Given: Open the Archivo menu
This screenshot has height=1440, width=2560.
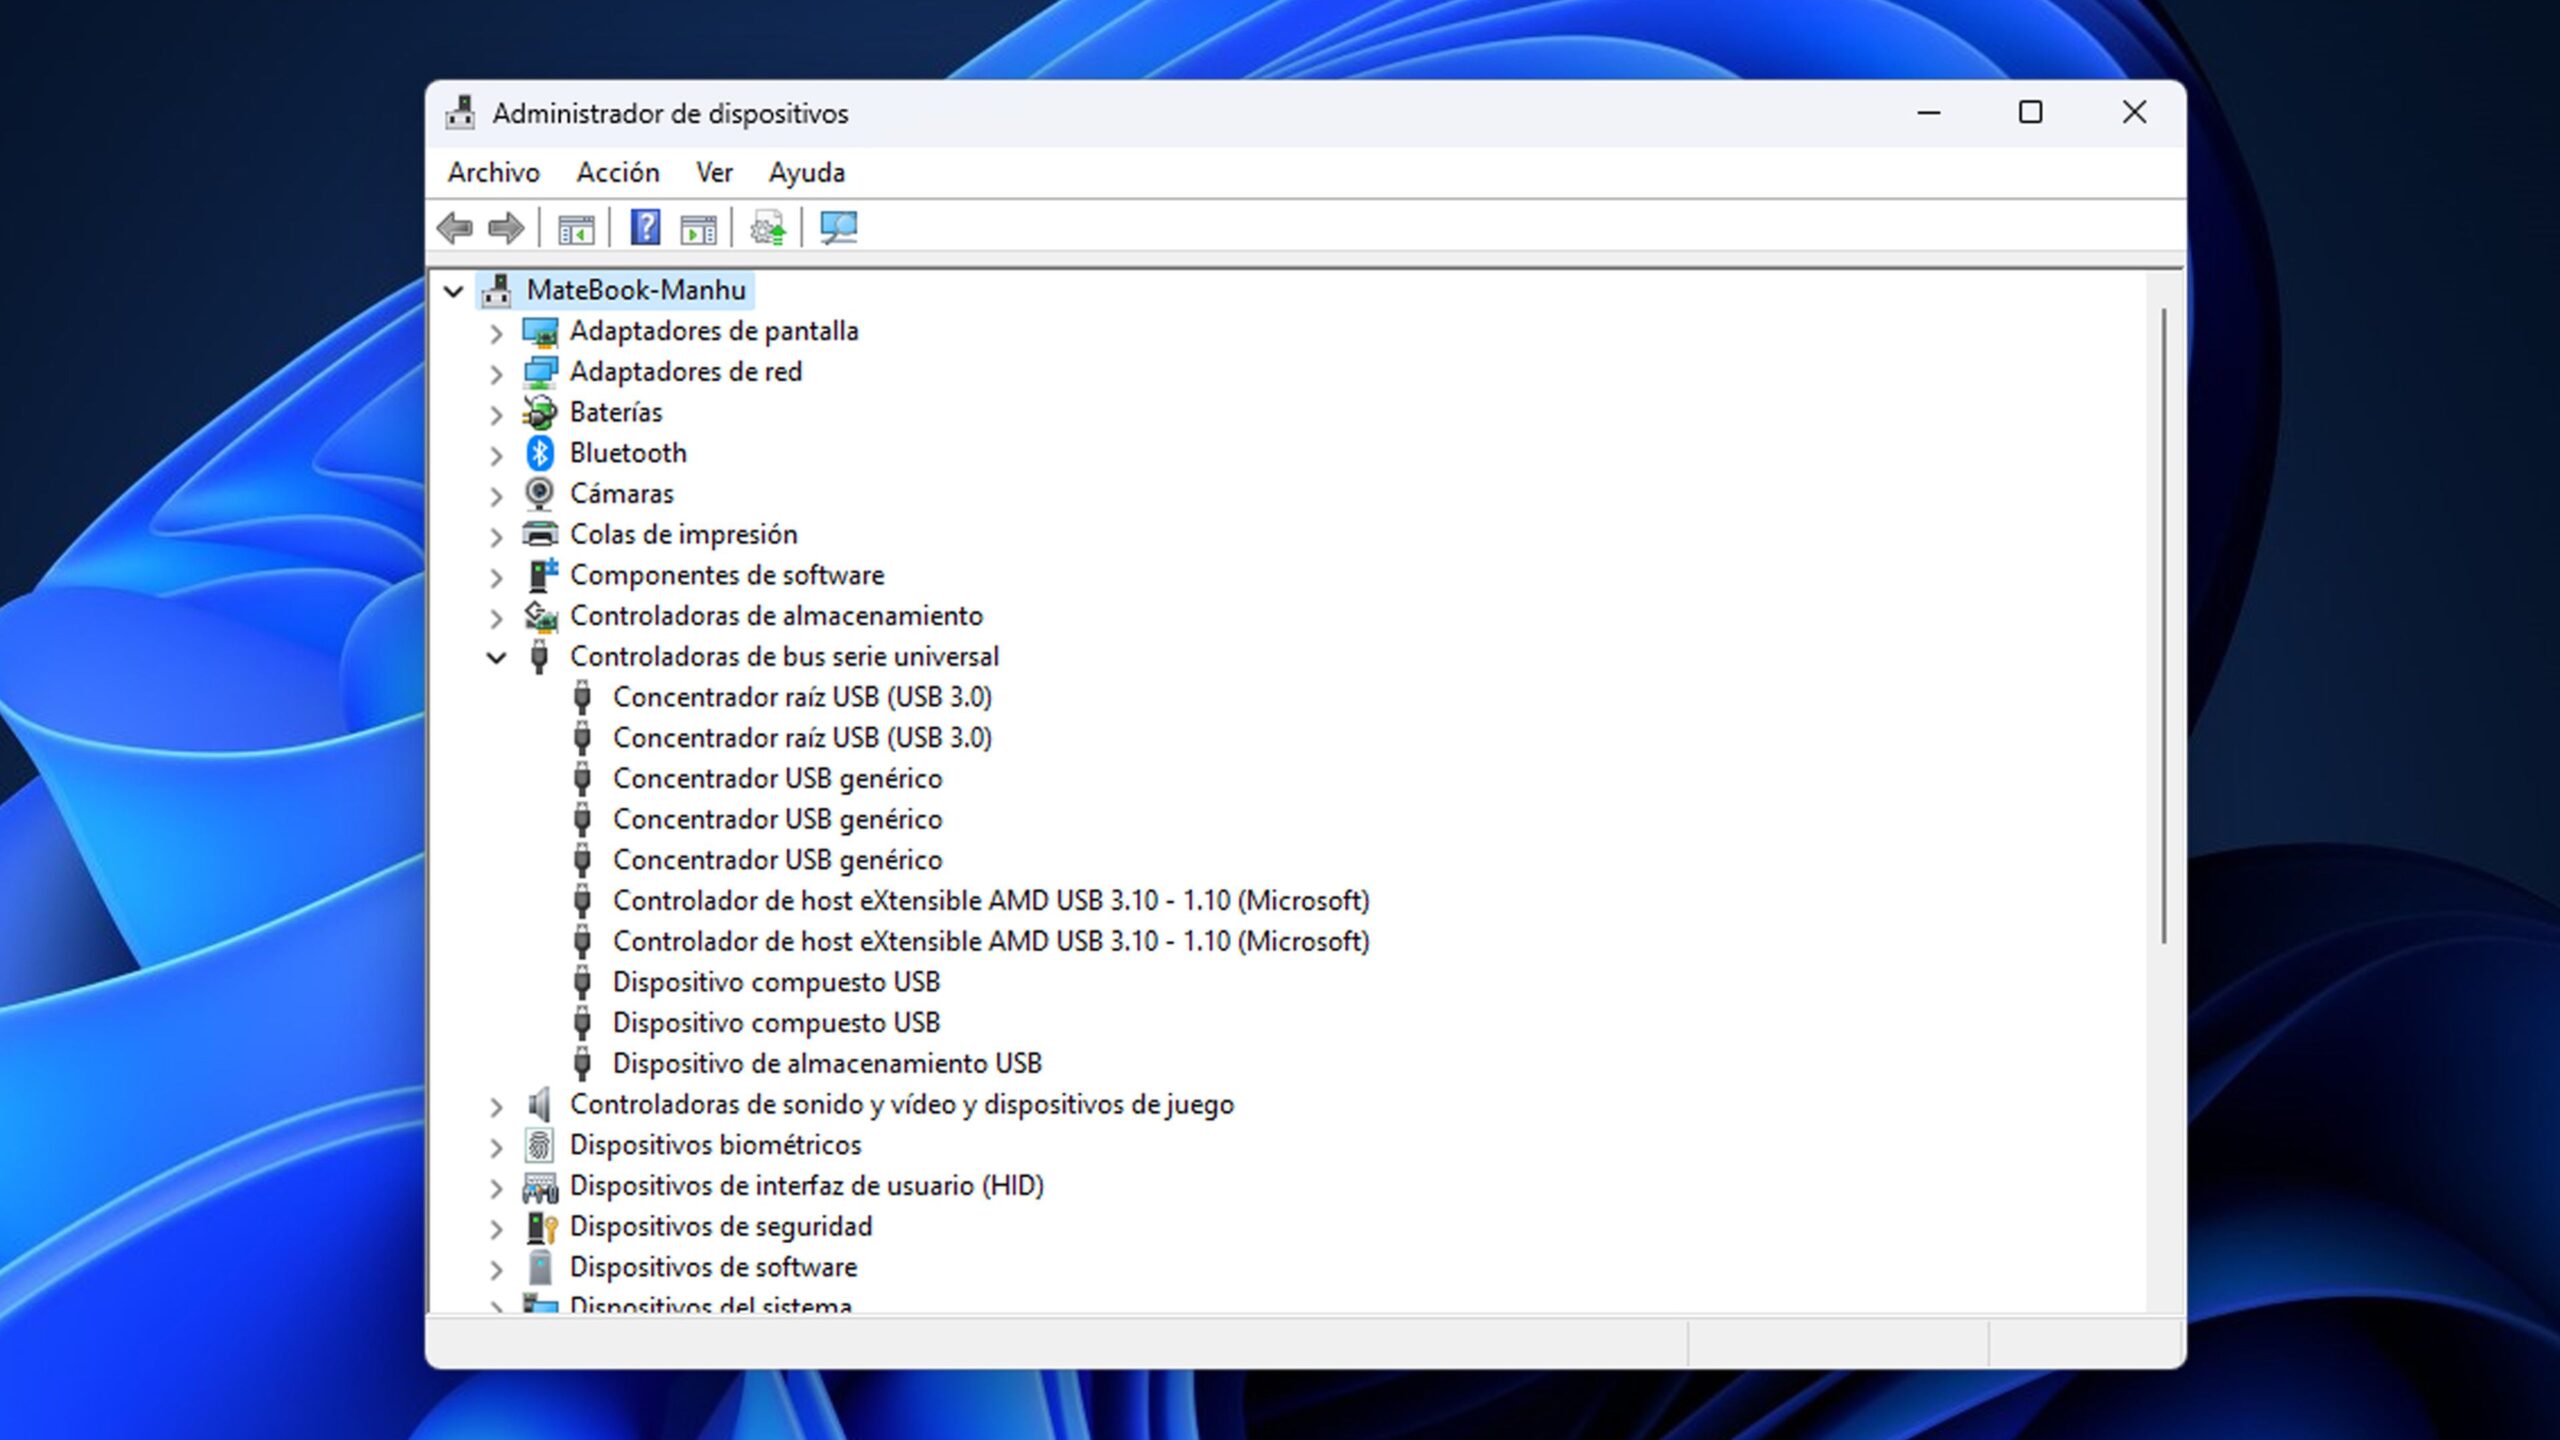Looking at the screenshot, I should (x=494, y=173).
